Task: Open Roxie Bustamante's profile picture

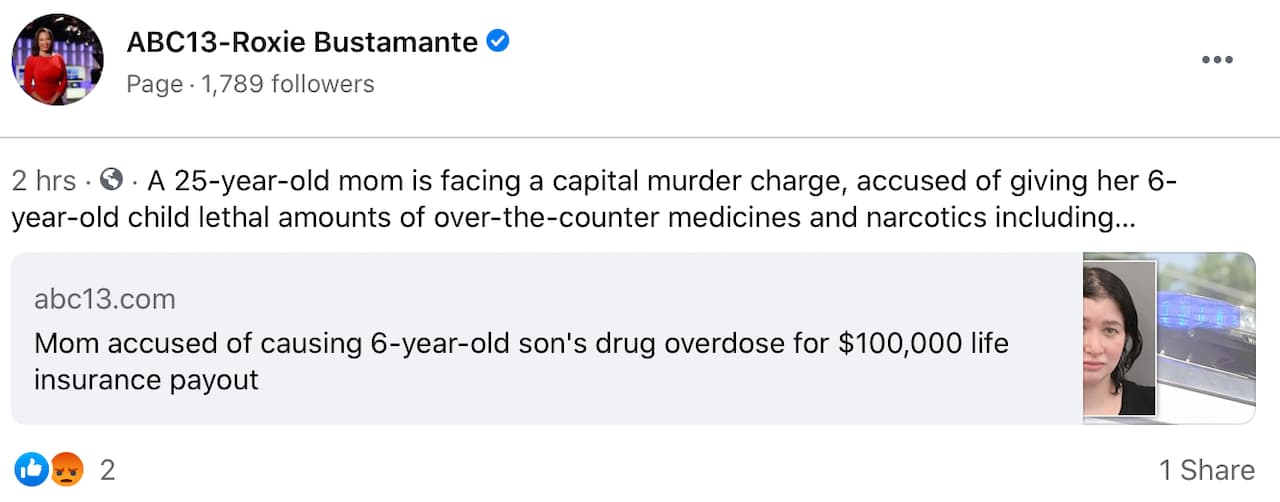Action: click(58, 60)
